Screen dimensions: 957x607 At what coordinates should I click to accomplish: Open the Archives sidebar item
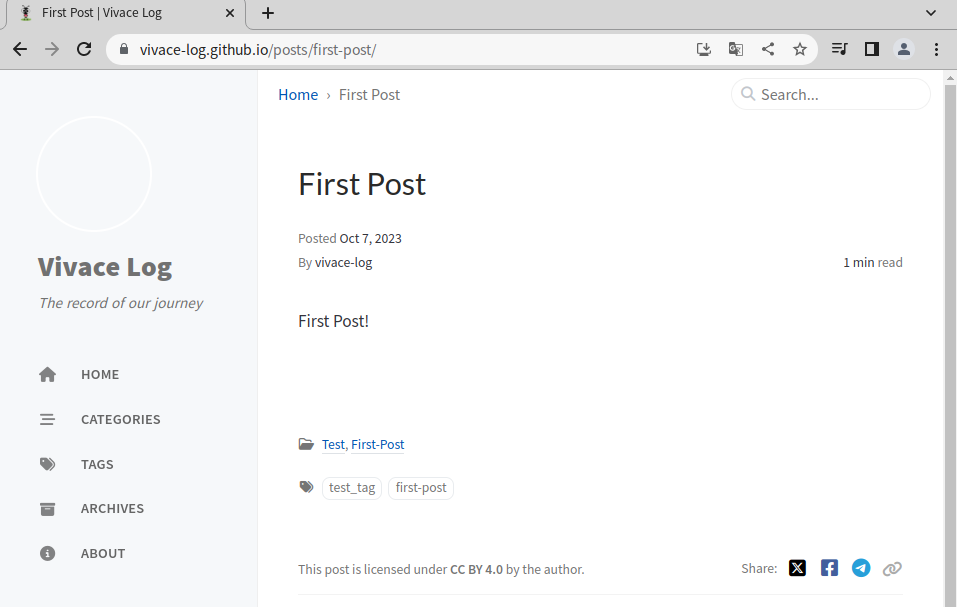[x=112, y=509]
